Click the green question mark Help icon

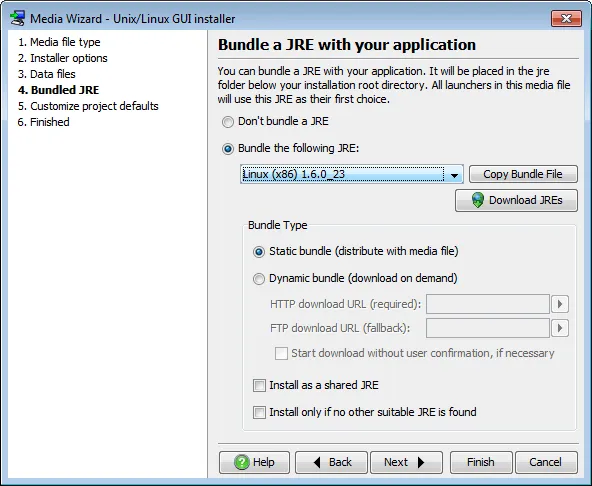pyautogui.click(x=242, y=462)
